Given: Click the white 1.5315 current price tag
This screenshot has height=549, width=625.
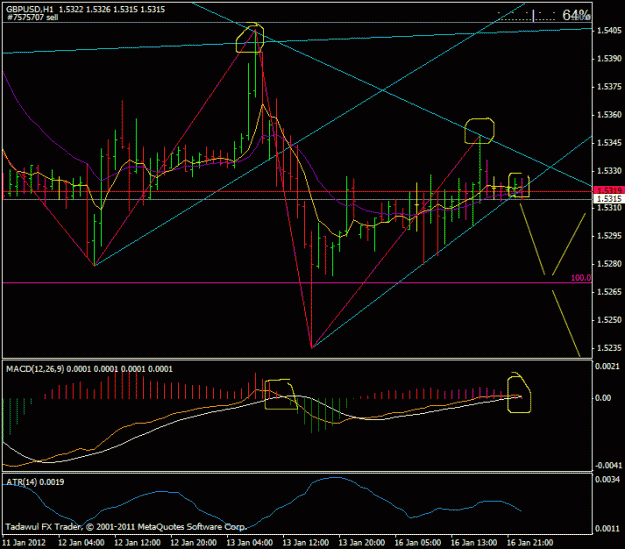Looking at the screenshot, I should [609, 199].
